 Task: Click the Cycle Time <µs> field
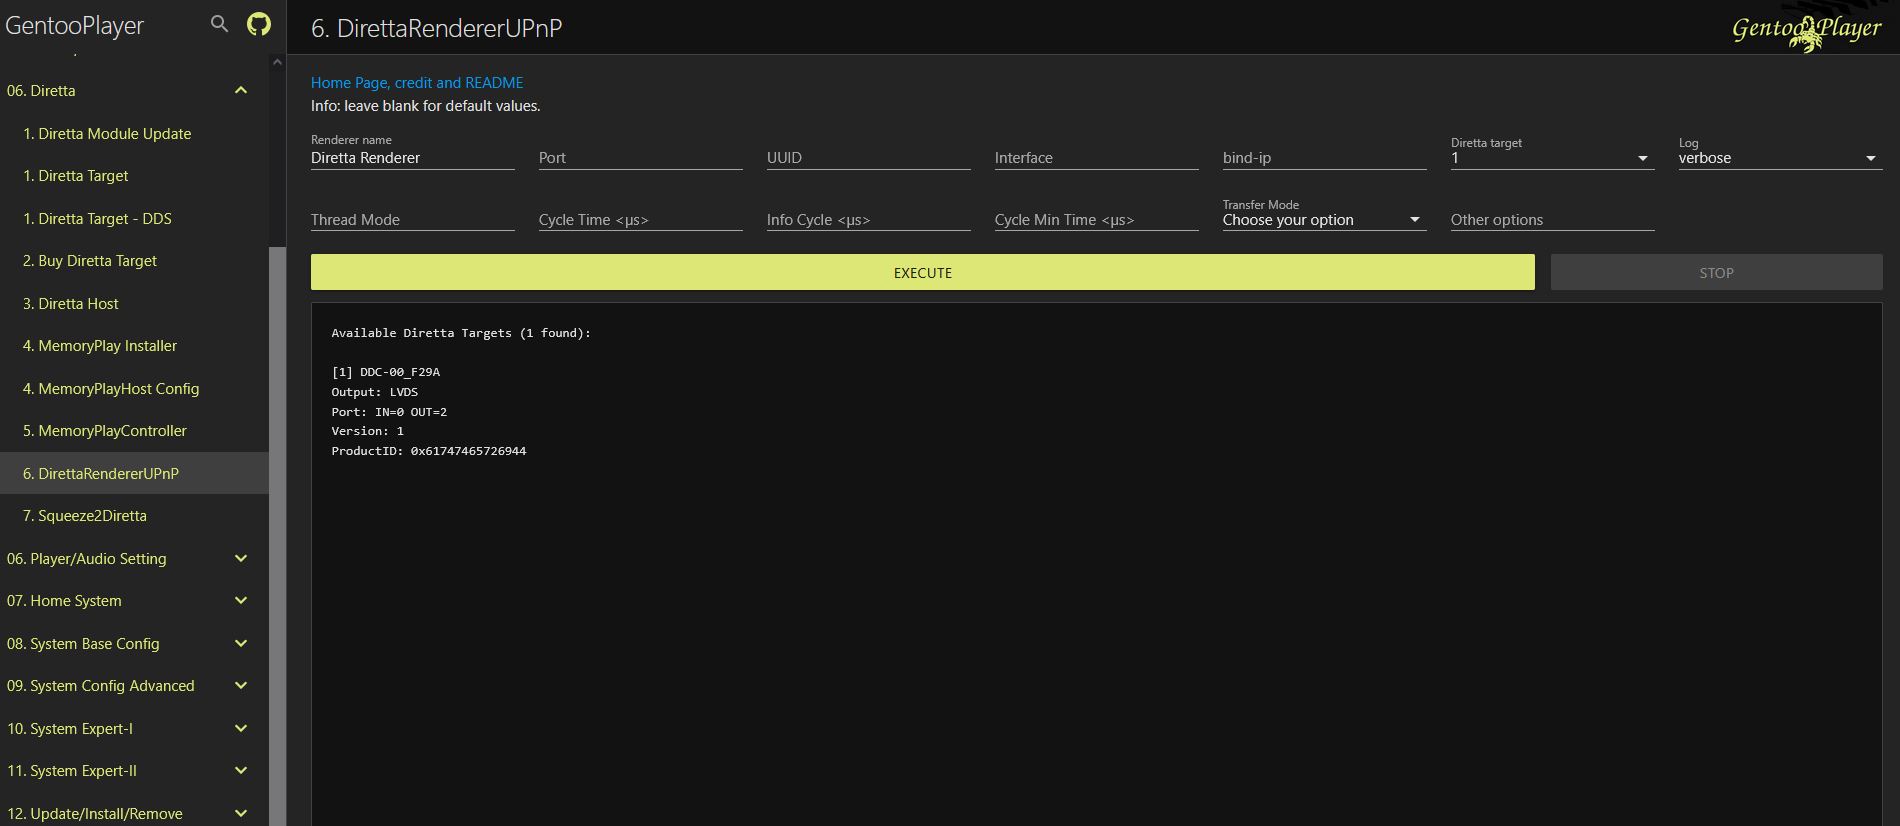click(x=640, y=220)
